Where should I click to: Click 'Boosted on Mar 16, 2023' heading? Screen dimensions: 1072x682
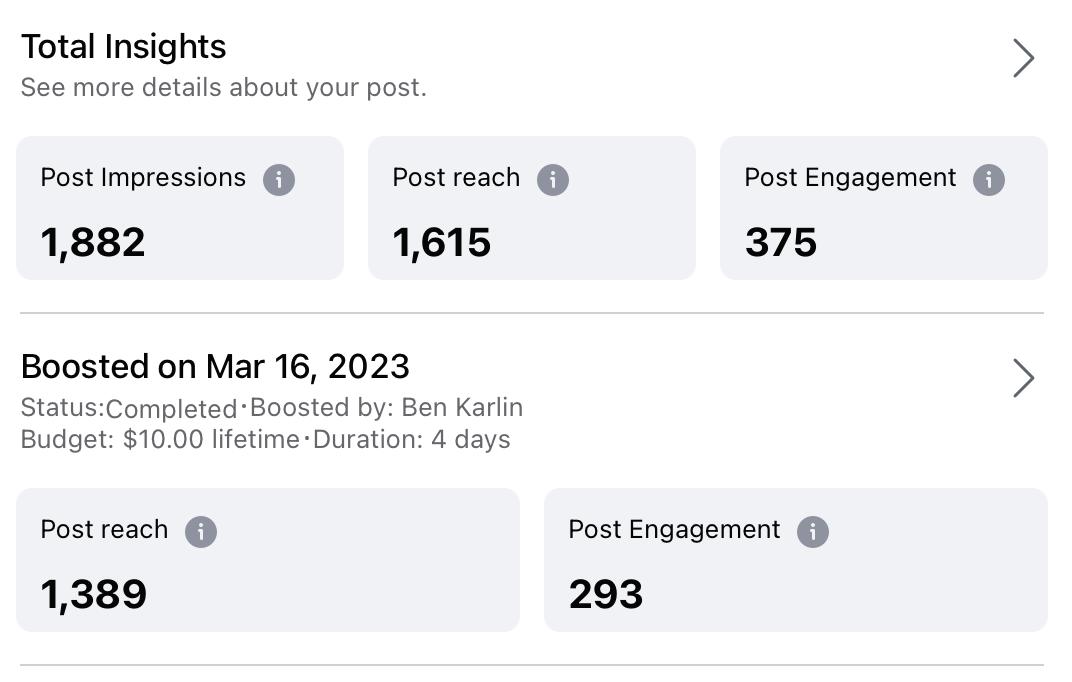[x=215, y=367]
